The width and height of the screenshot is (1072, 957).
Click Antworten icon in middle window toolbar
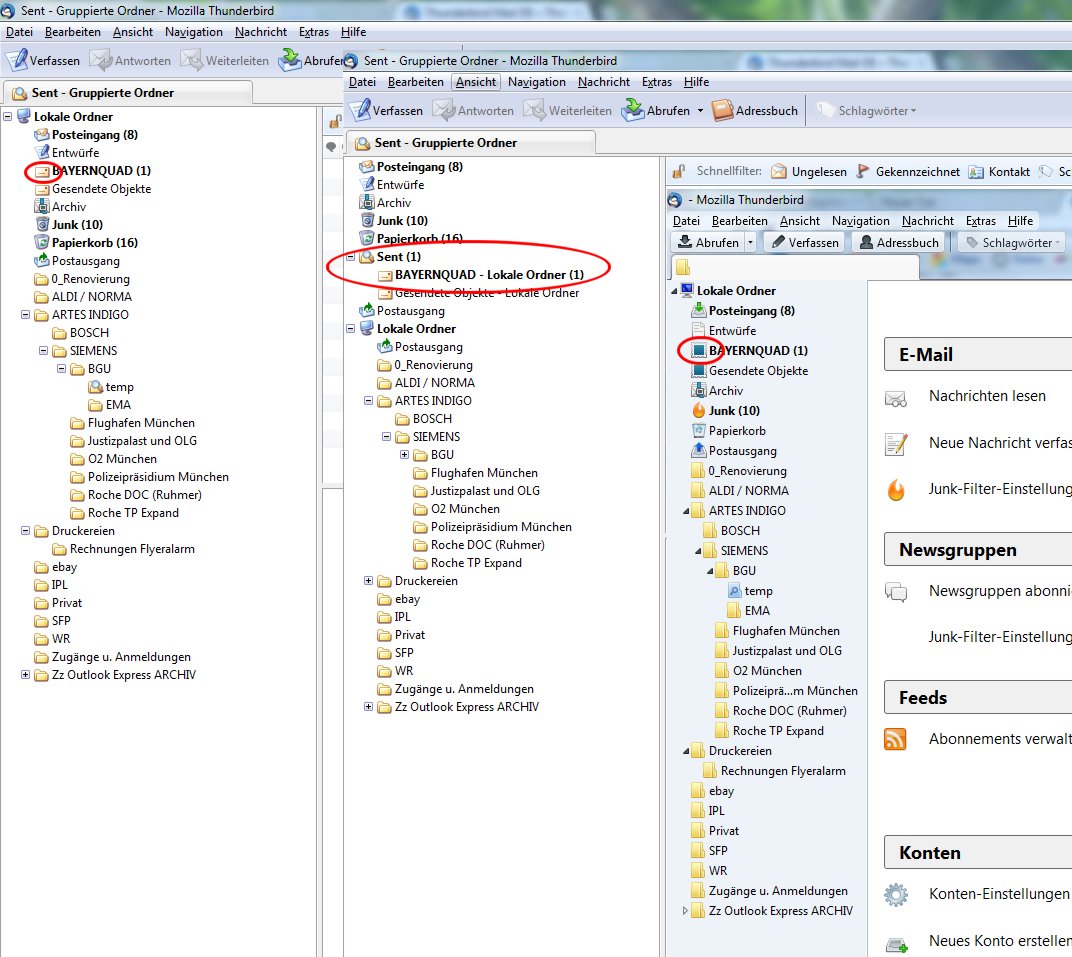click(444, 110)
